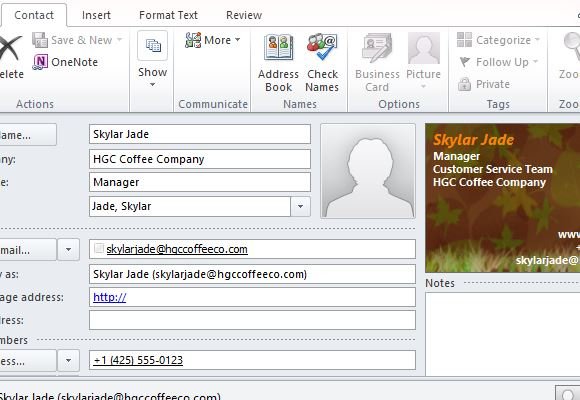
Task: Click the Save & New icon
Action: [x=40, y=40]
